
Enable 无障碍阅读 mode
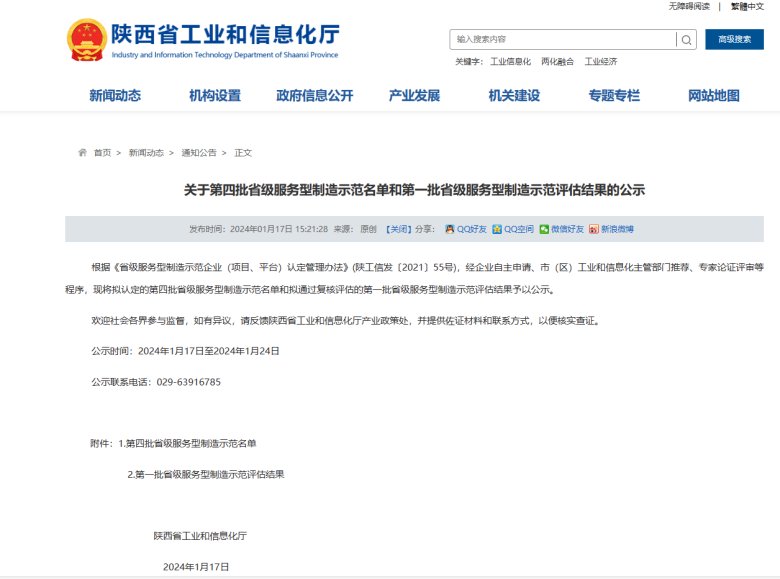click(x=689, y=6)
